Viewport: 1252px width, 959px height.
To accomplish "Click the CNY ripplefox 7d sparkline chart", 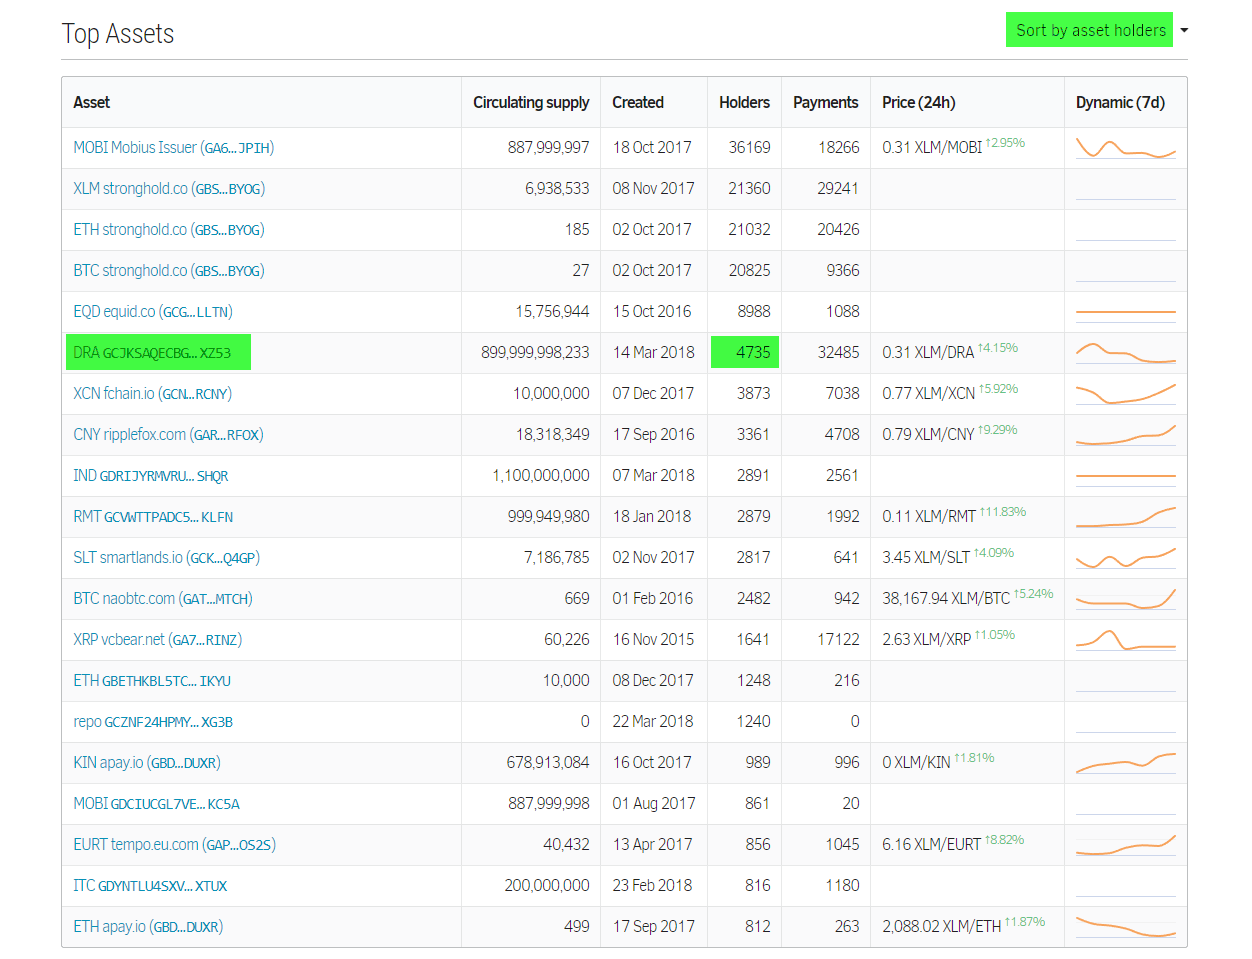I will [x=1126, y=435].
